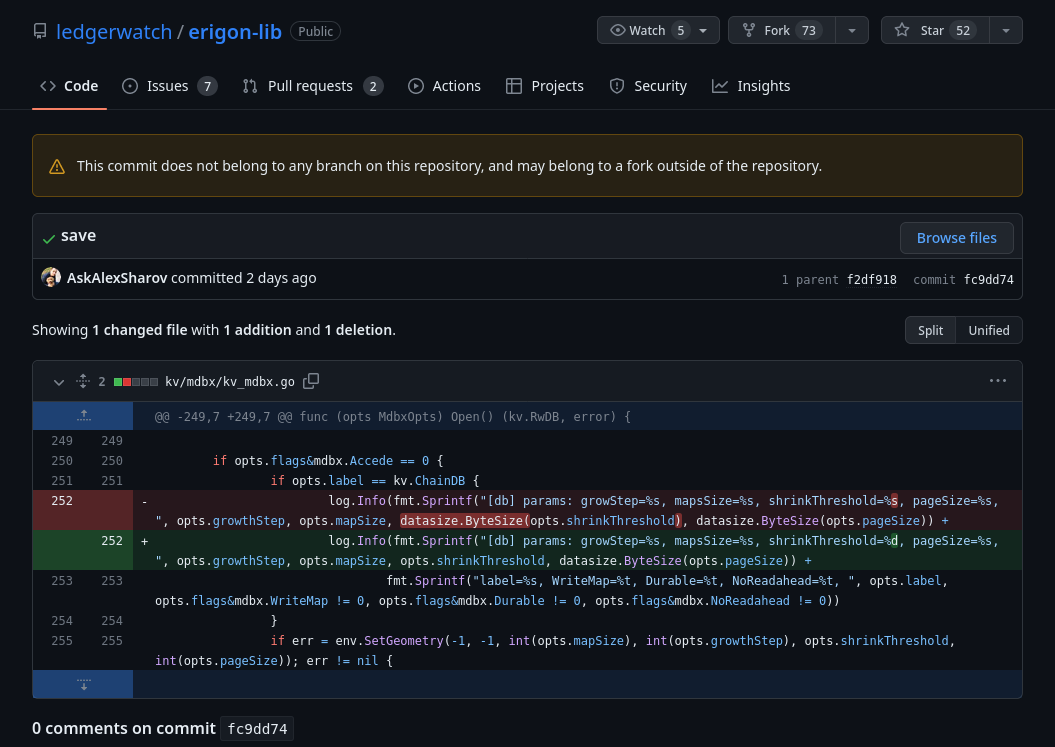The width and height of the screenshot is (1055, 747).
Task: Star the erigon-lib repository
Action: (934, 30)
